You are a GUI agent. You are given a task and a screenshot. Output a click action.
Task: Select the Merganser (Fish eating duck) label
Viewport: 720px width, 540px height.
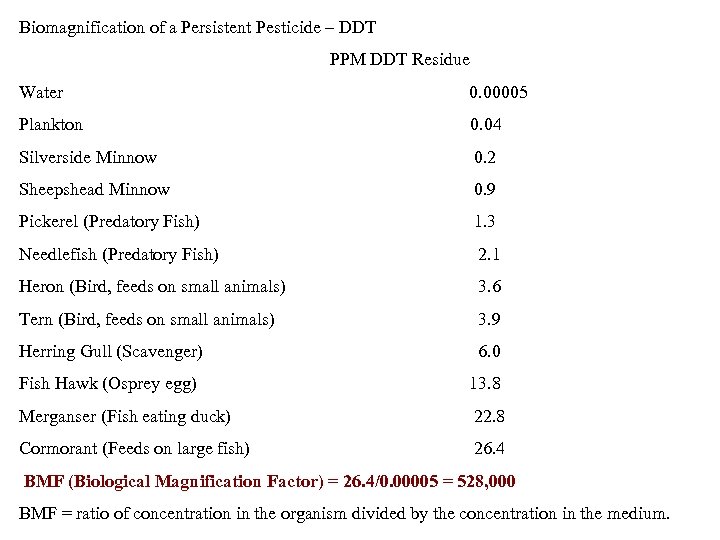click(x=125, y=416)
